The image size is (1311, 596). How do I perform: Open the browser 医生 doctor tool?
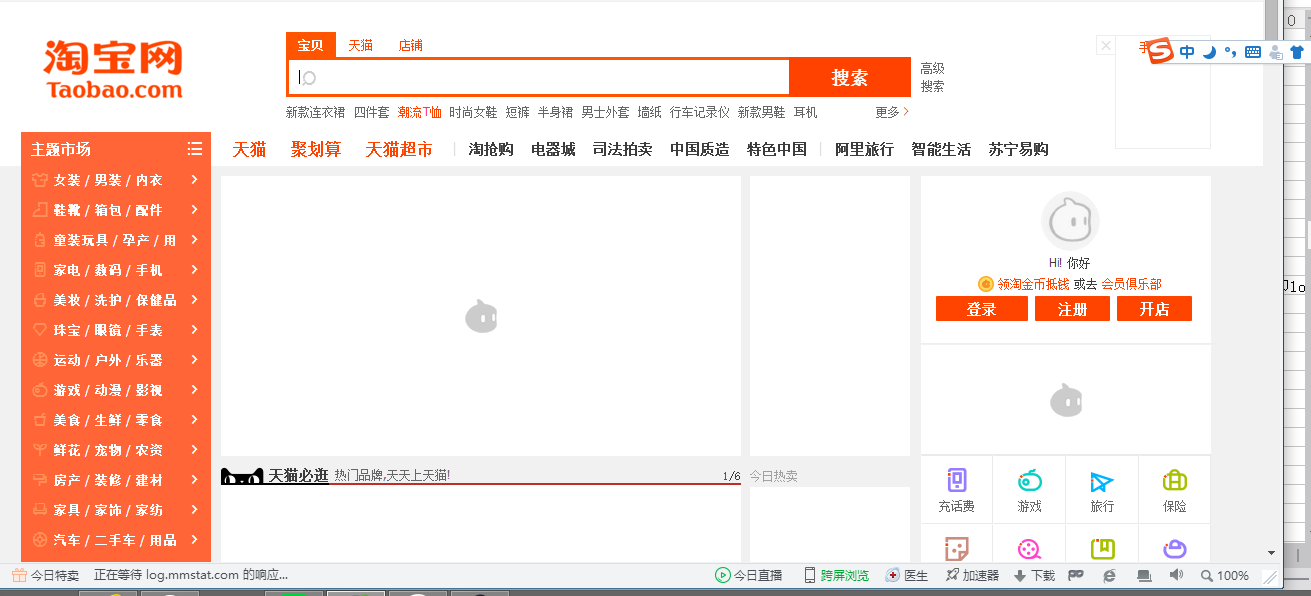(893, 575)
